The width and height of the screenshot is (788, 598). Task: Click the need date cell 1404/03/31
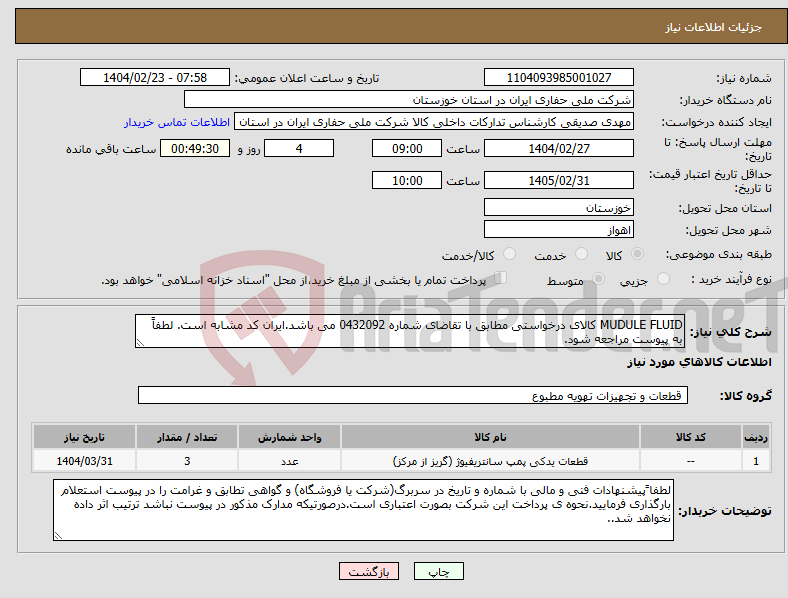84,461
